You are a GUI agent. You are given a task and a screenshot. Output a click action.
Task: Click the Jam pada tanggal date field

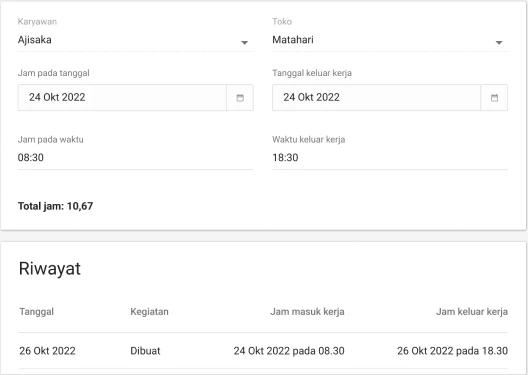(122, 98)
